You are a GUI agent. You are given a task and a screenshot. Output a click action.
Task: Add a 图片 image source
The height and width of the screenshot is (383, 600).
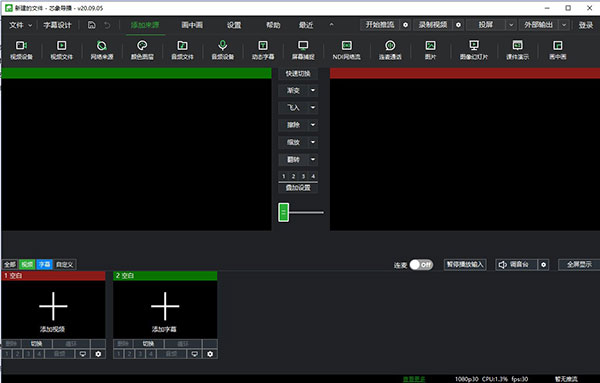click(x=430, y=50)
